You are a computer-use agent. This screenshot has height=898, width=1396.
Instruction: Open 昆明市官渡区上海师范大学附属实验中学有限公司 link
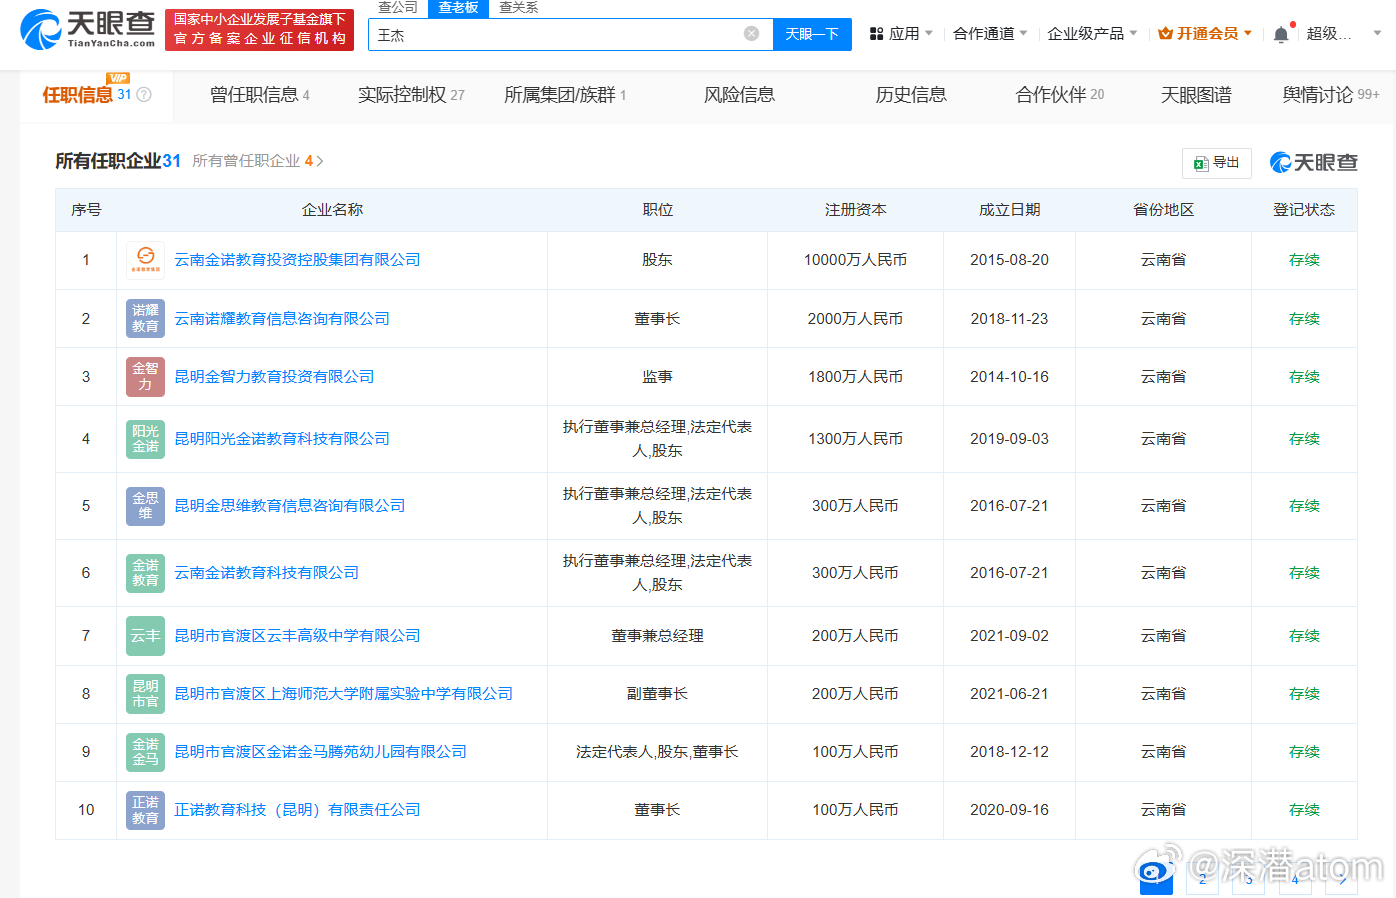click(x=343, y=694)
